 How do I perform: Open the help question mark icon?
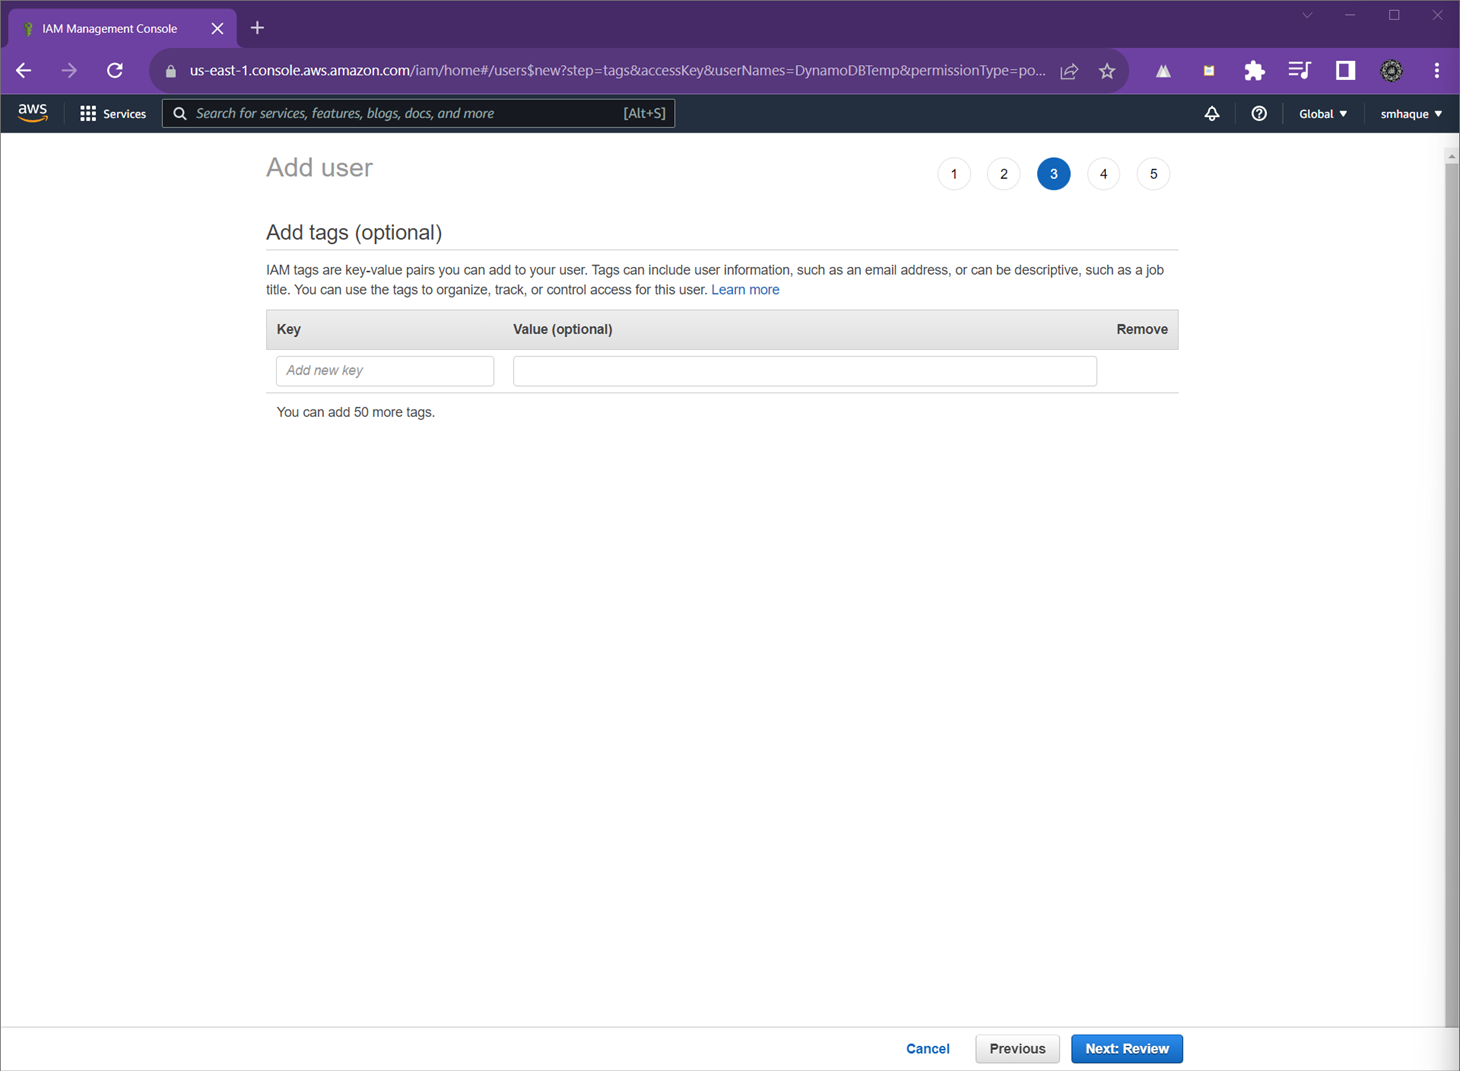click(1259, 114)
